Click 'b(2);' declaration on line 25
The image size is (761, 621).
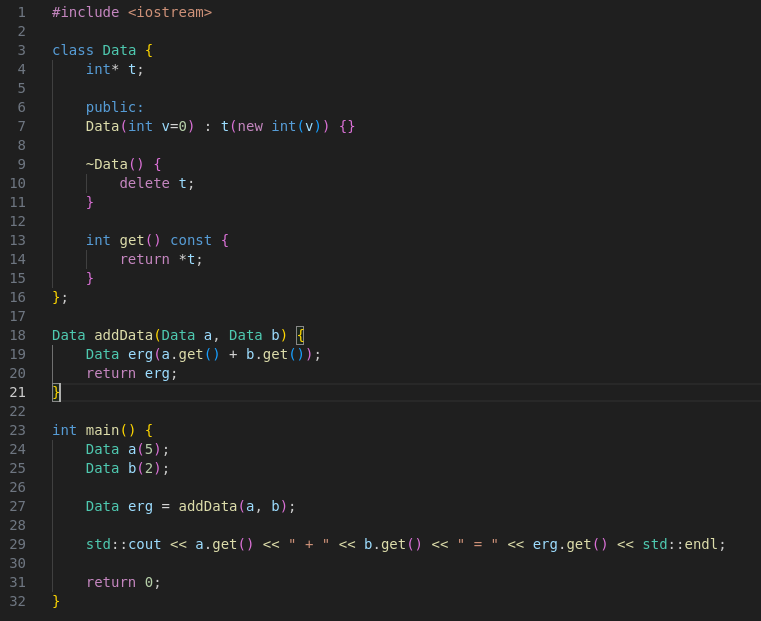point(149,468)
